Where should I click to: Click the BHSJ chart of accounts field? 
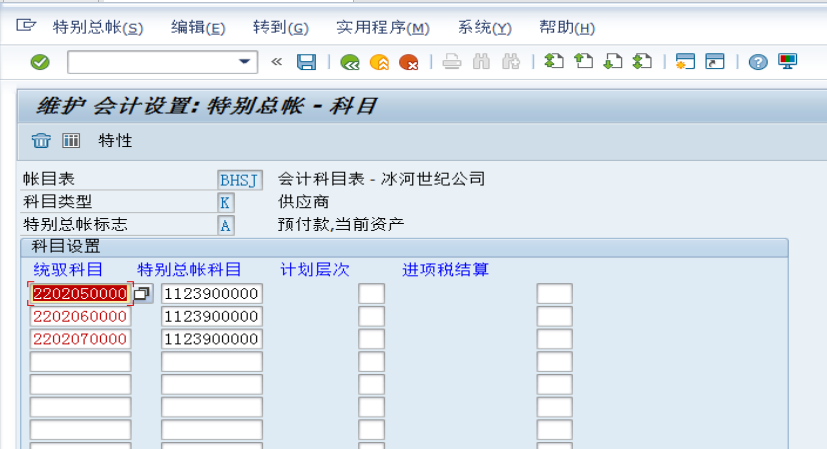tap(239, 180)
